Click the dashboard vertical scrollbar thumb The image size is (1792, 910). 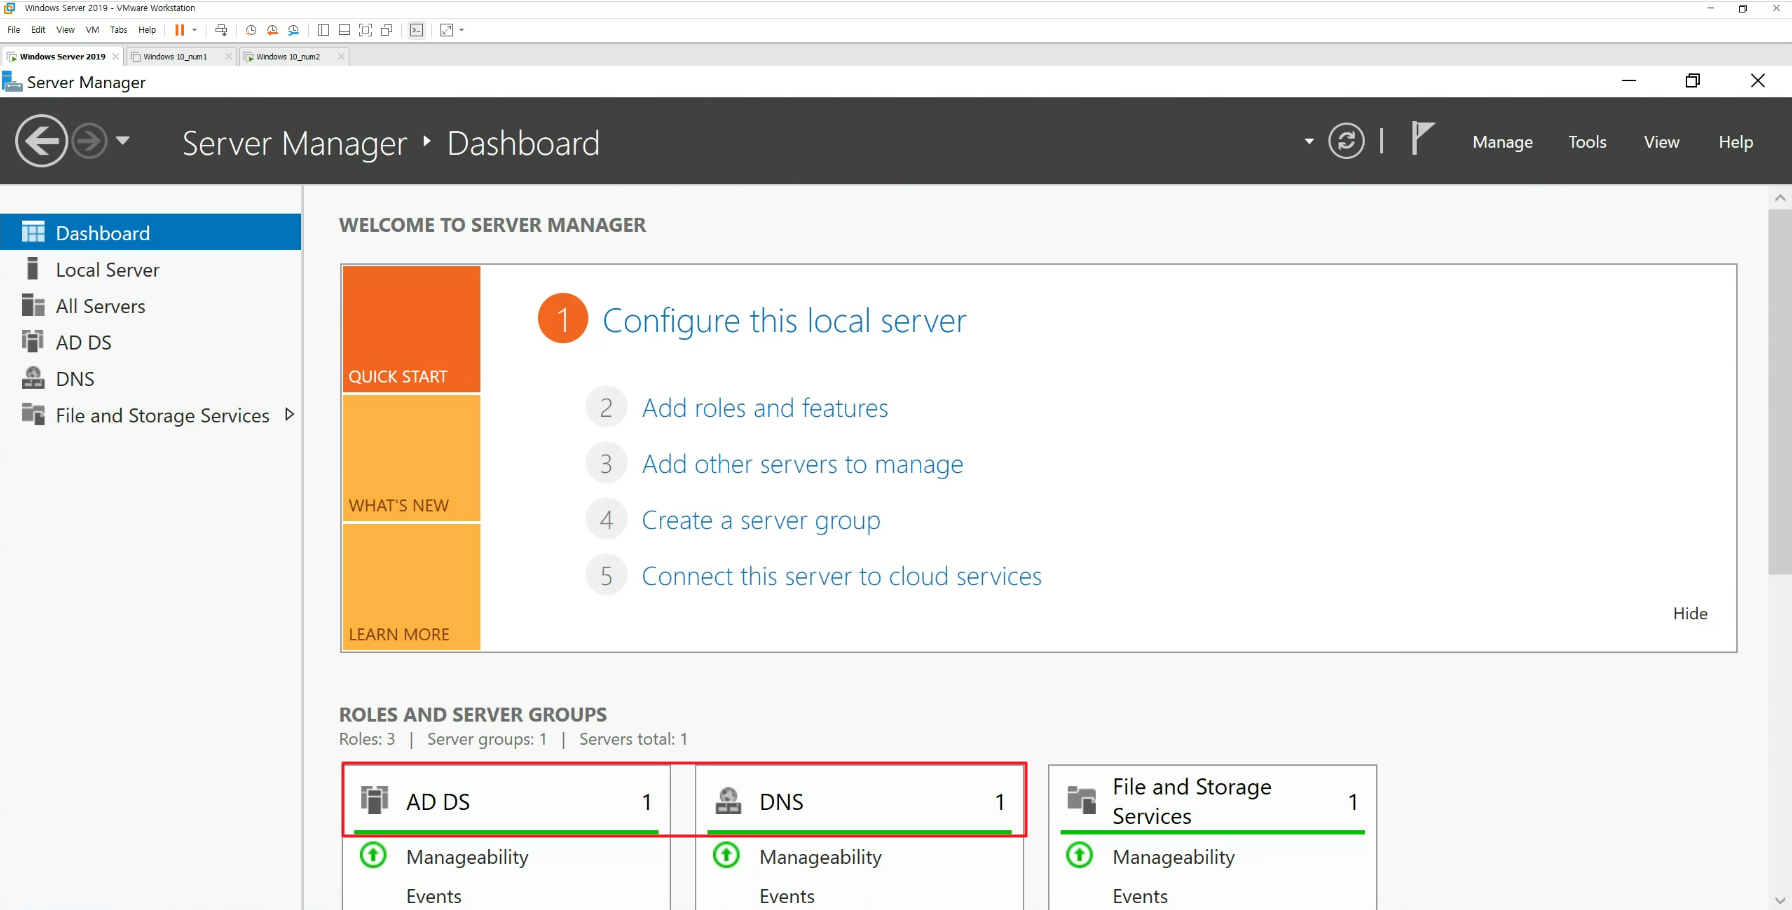click(1779, 391)
